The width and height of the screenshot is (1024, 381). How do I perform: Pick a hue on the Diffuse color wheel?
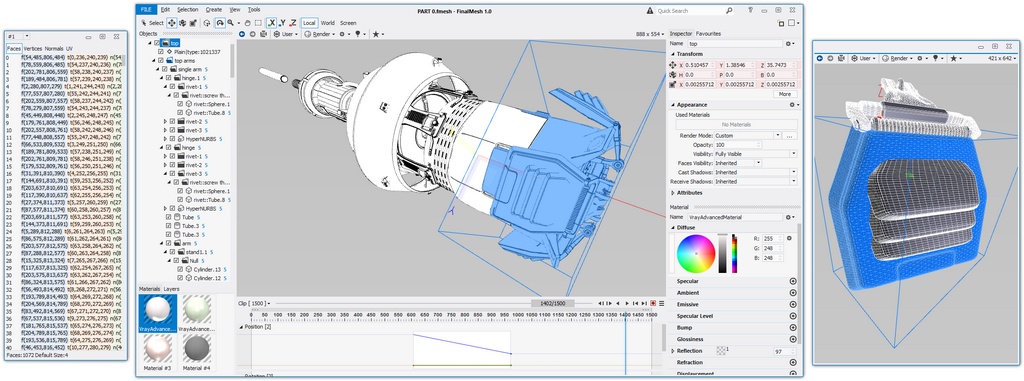click(696, 253)
